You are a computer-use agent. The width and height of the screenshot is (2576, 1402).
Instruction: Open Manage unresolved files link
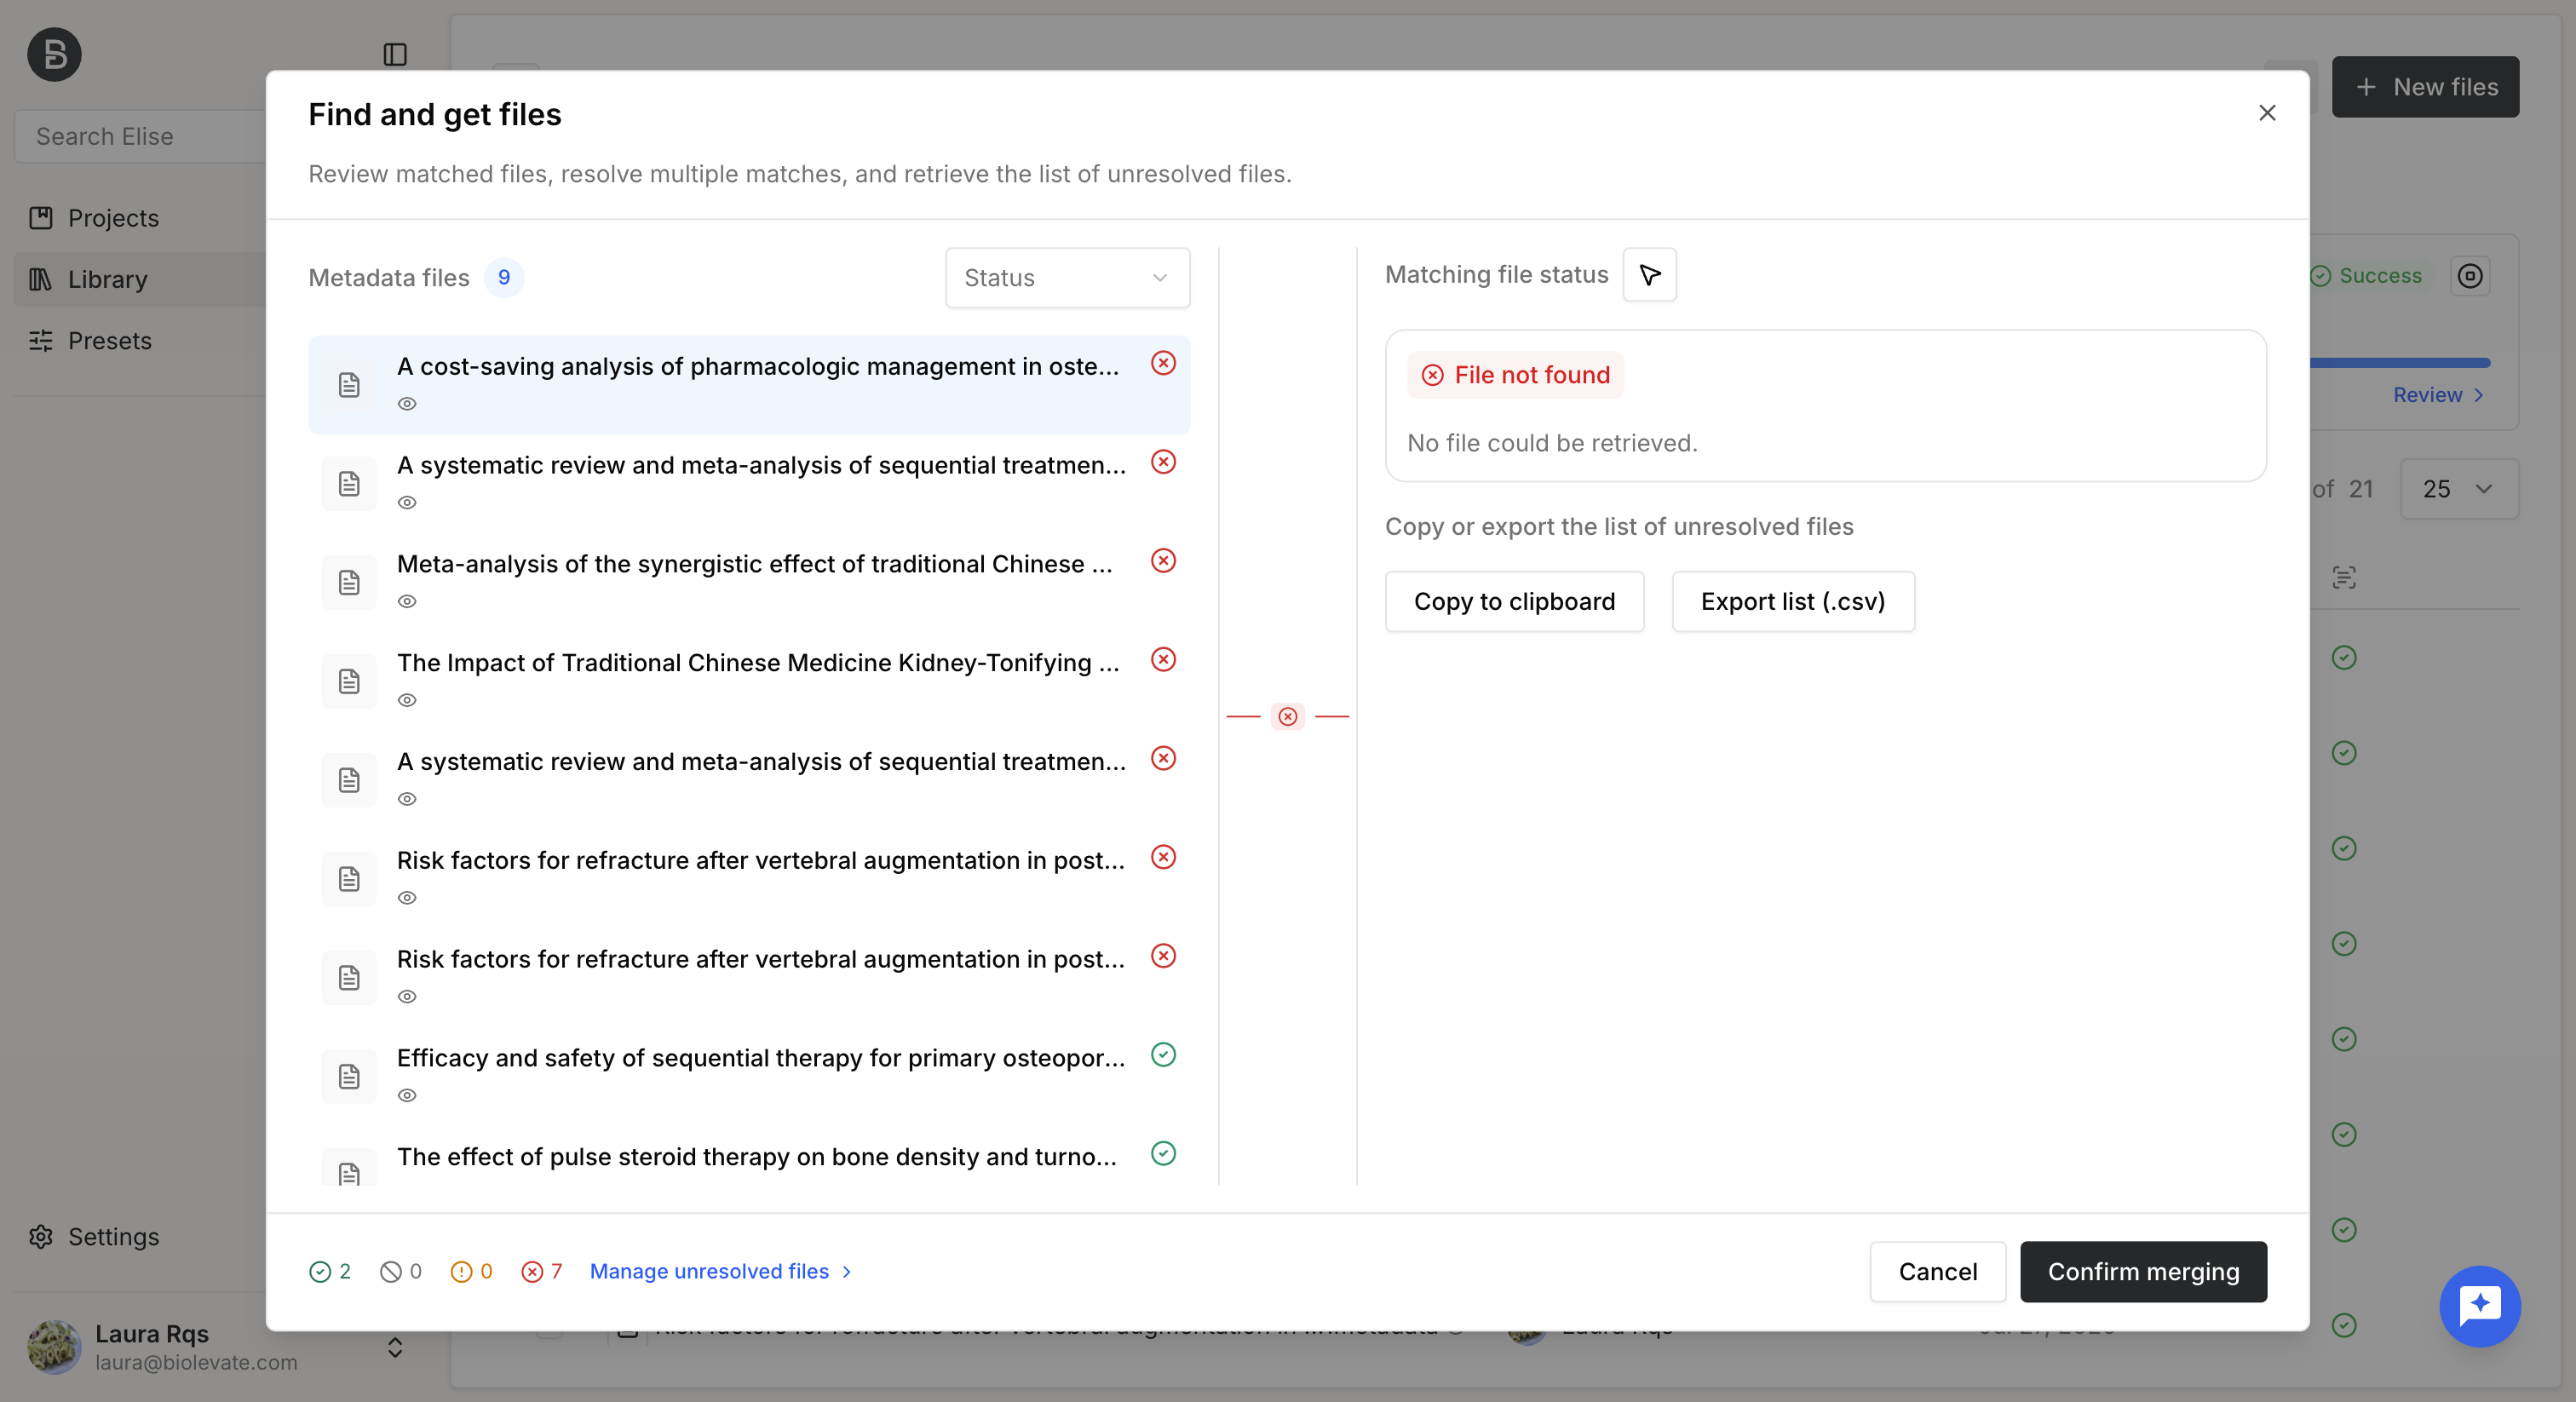(721, 1271)
